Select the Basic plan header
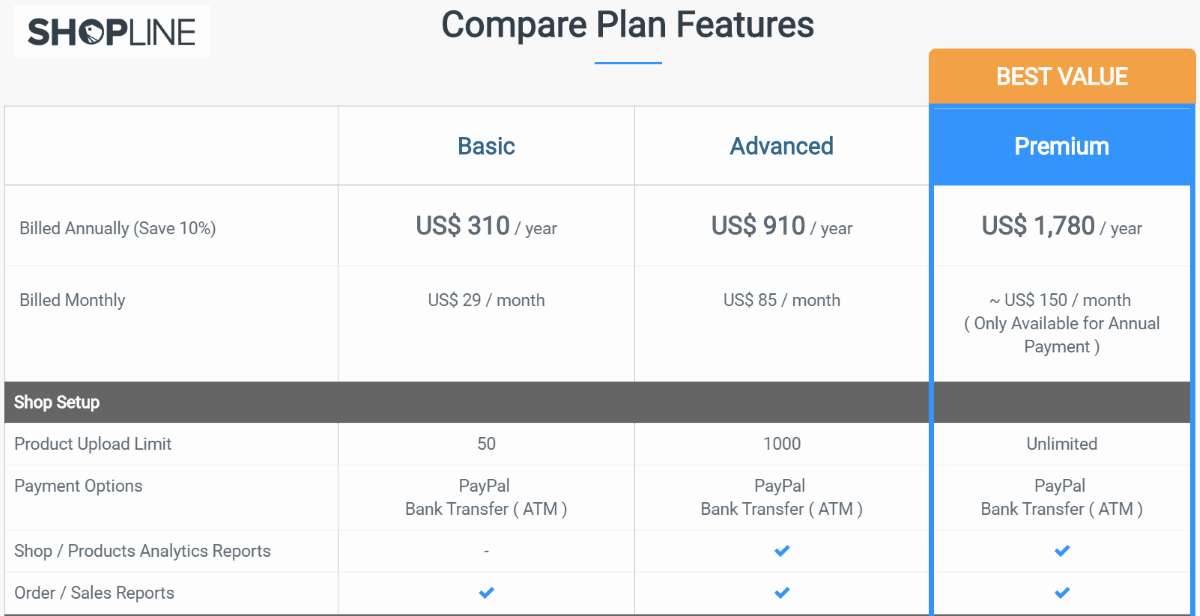This screenshot has width=1200, height=616. pos(486,146)
